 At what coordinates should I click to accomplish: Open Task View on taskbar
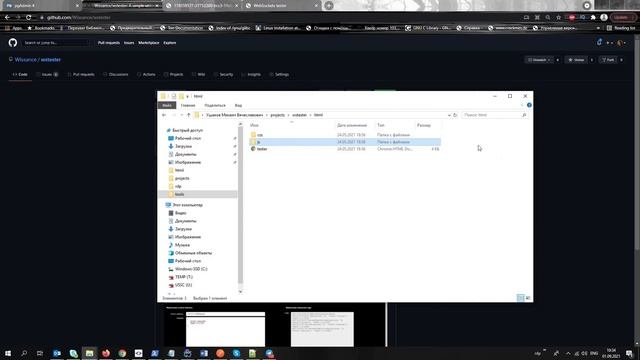pyautogui.click(x=40, y=353)
